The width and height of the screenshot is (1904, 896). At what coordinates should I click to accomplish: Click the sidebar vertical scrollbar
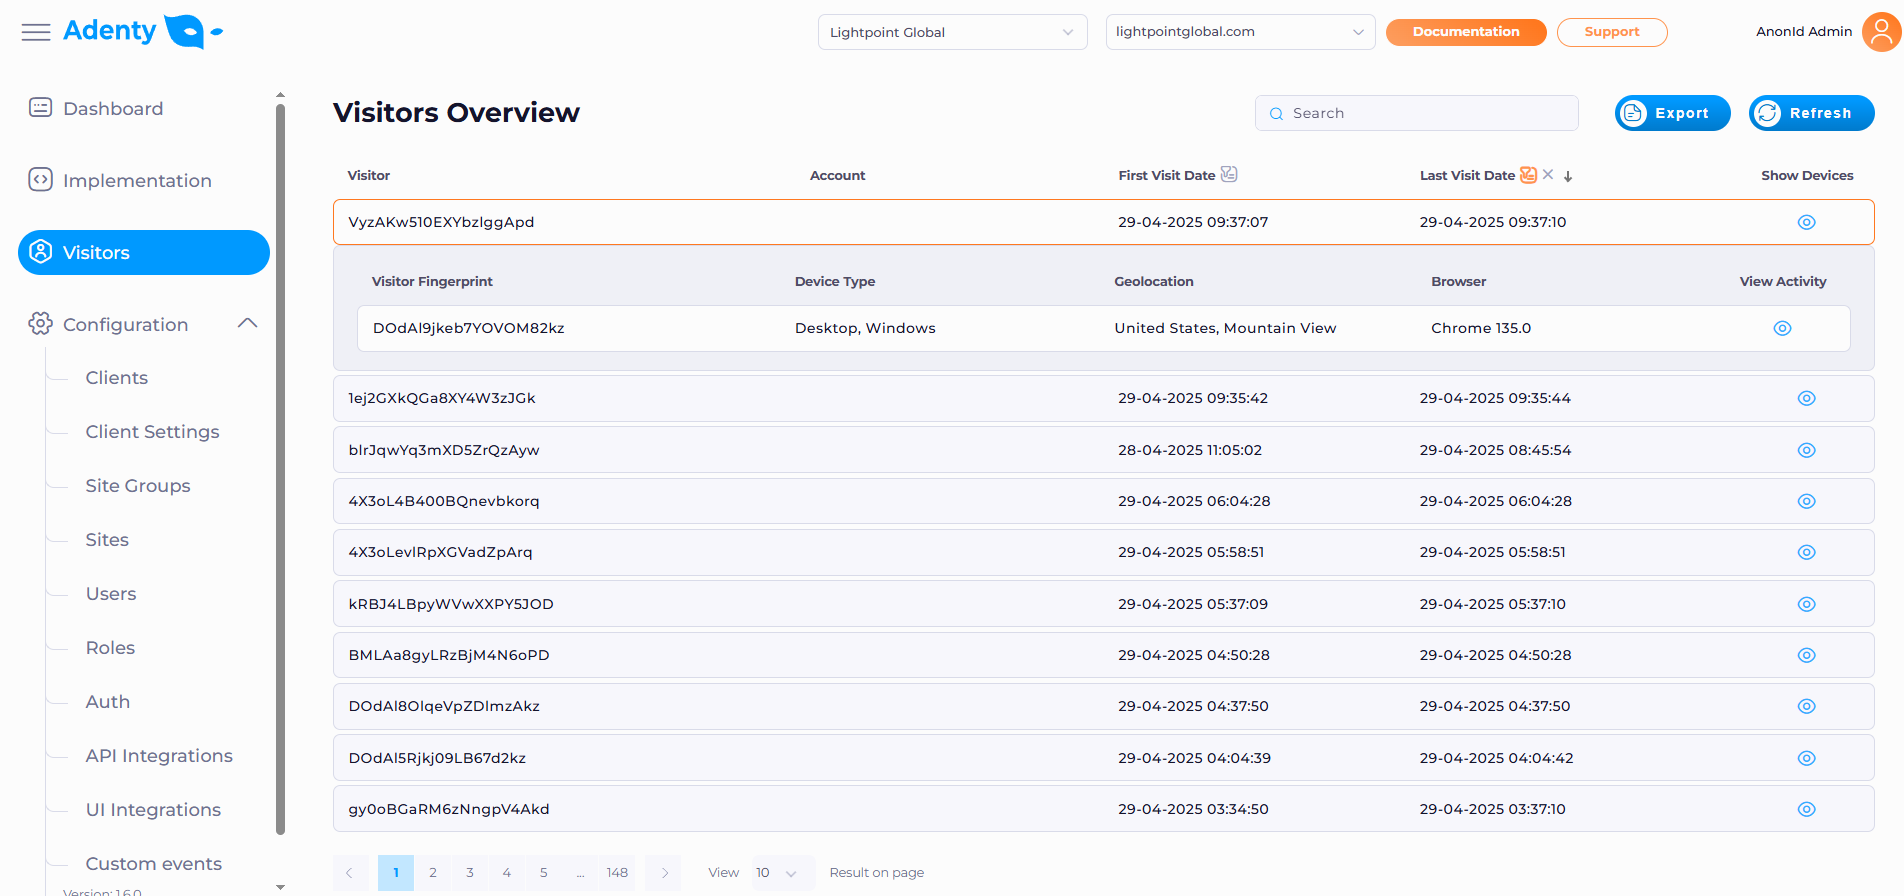point(280,470)
